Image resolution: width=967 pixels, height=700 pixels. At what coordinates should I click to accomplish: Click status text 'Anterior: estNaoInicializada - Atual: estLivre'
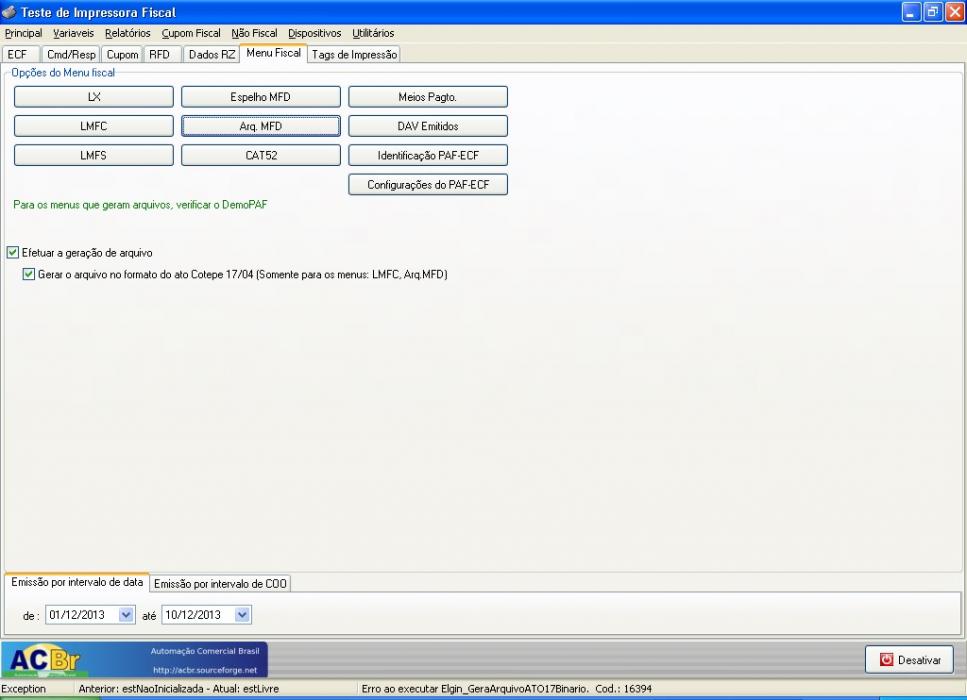click(178, 688)
